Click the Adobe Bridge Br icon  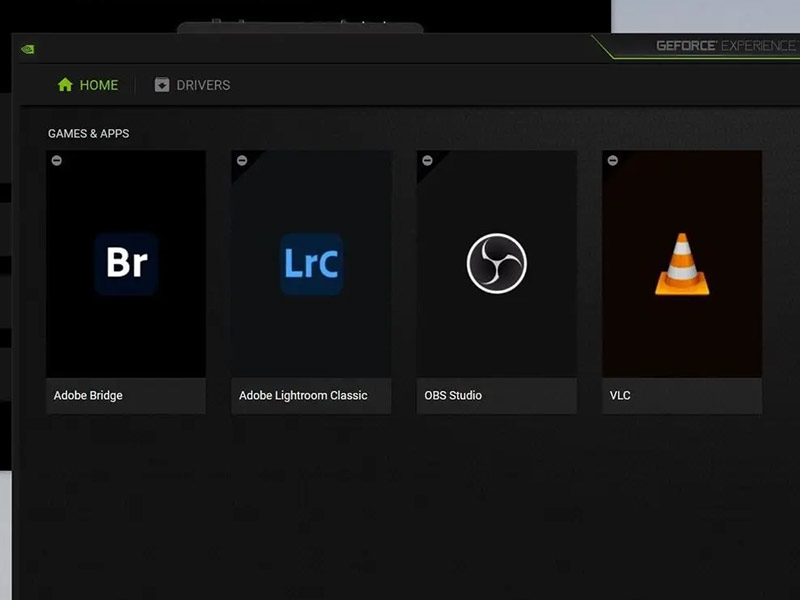click(126, 263)
